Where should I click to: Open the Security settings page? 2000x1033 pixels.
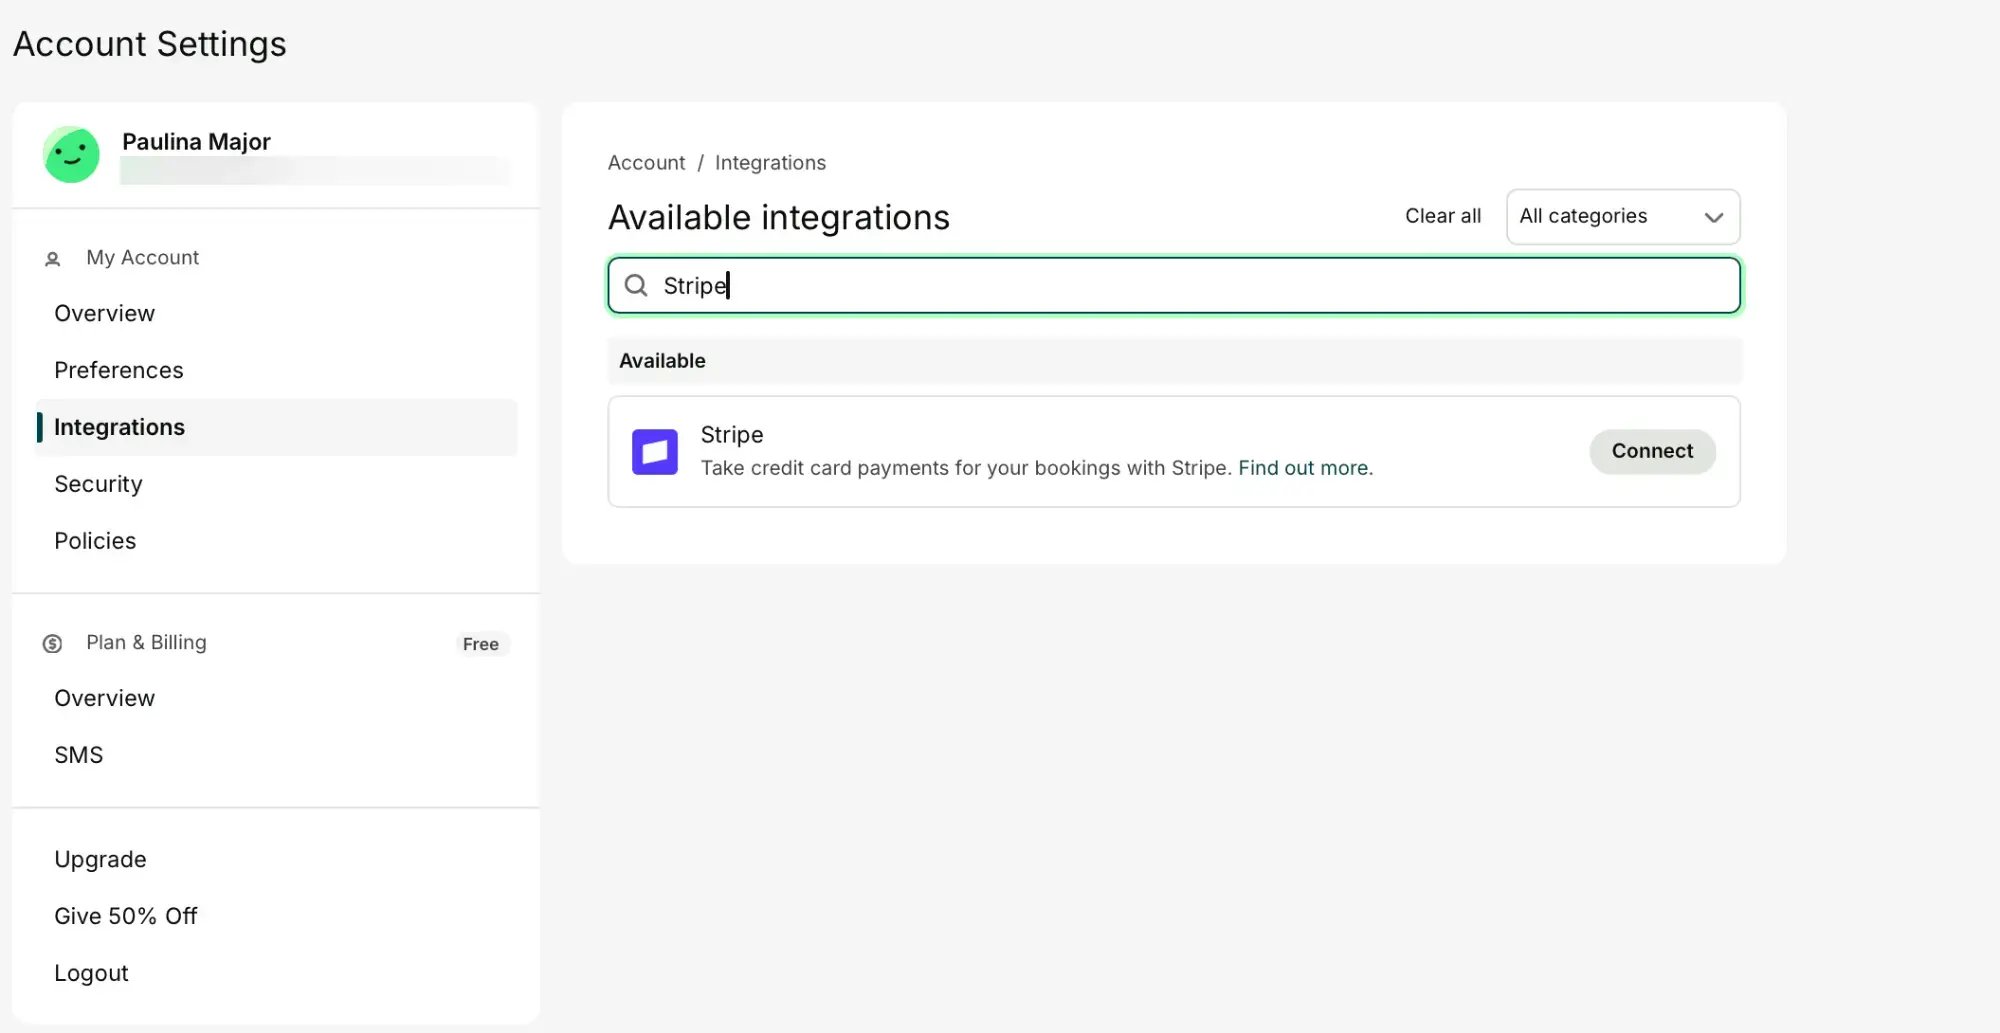coord(98,484)
